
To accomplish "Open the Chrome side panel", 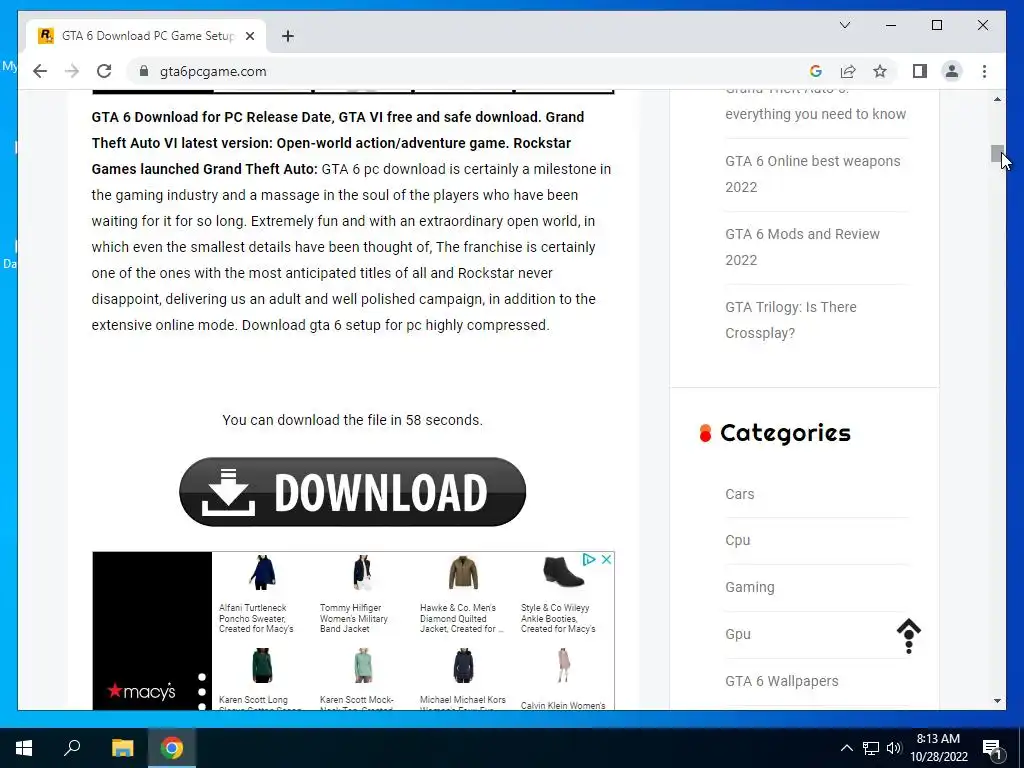I will (920, 71).
